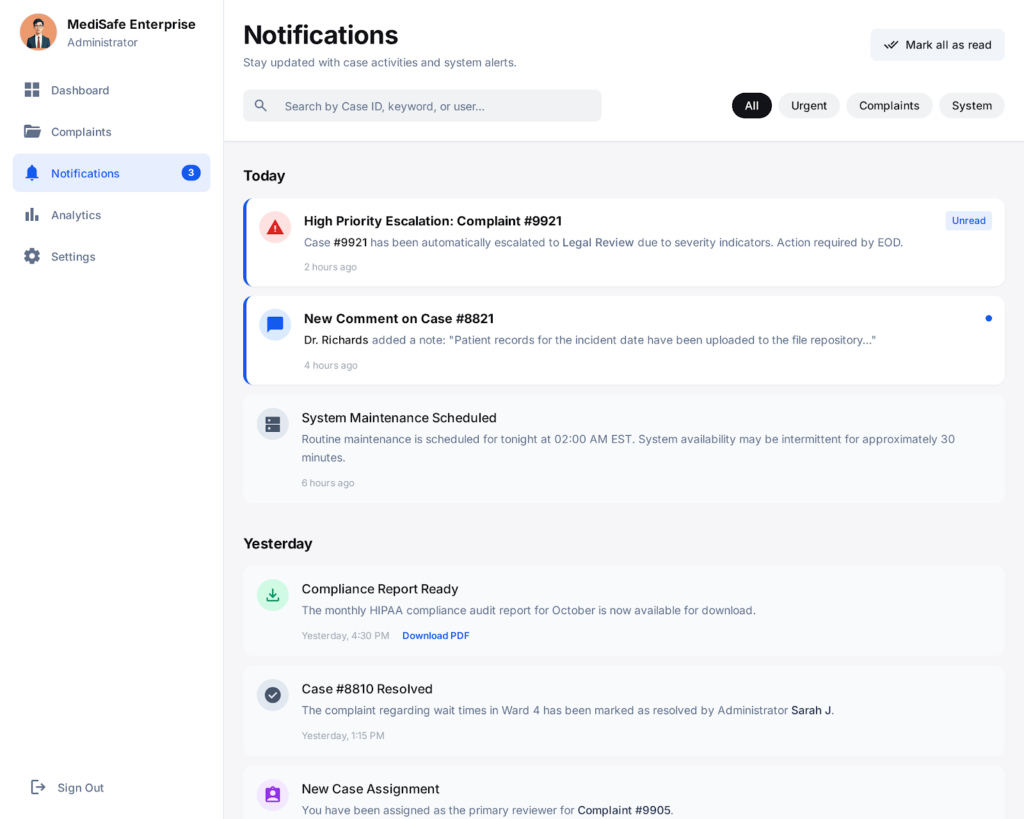This screenshot has width=1024, height=819.
Task: Select the Complaints filter pill
Action: 889,106
